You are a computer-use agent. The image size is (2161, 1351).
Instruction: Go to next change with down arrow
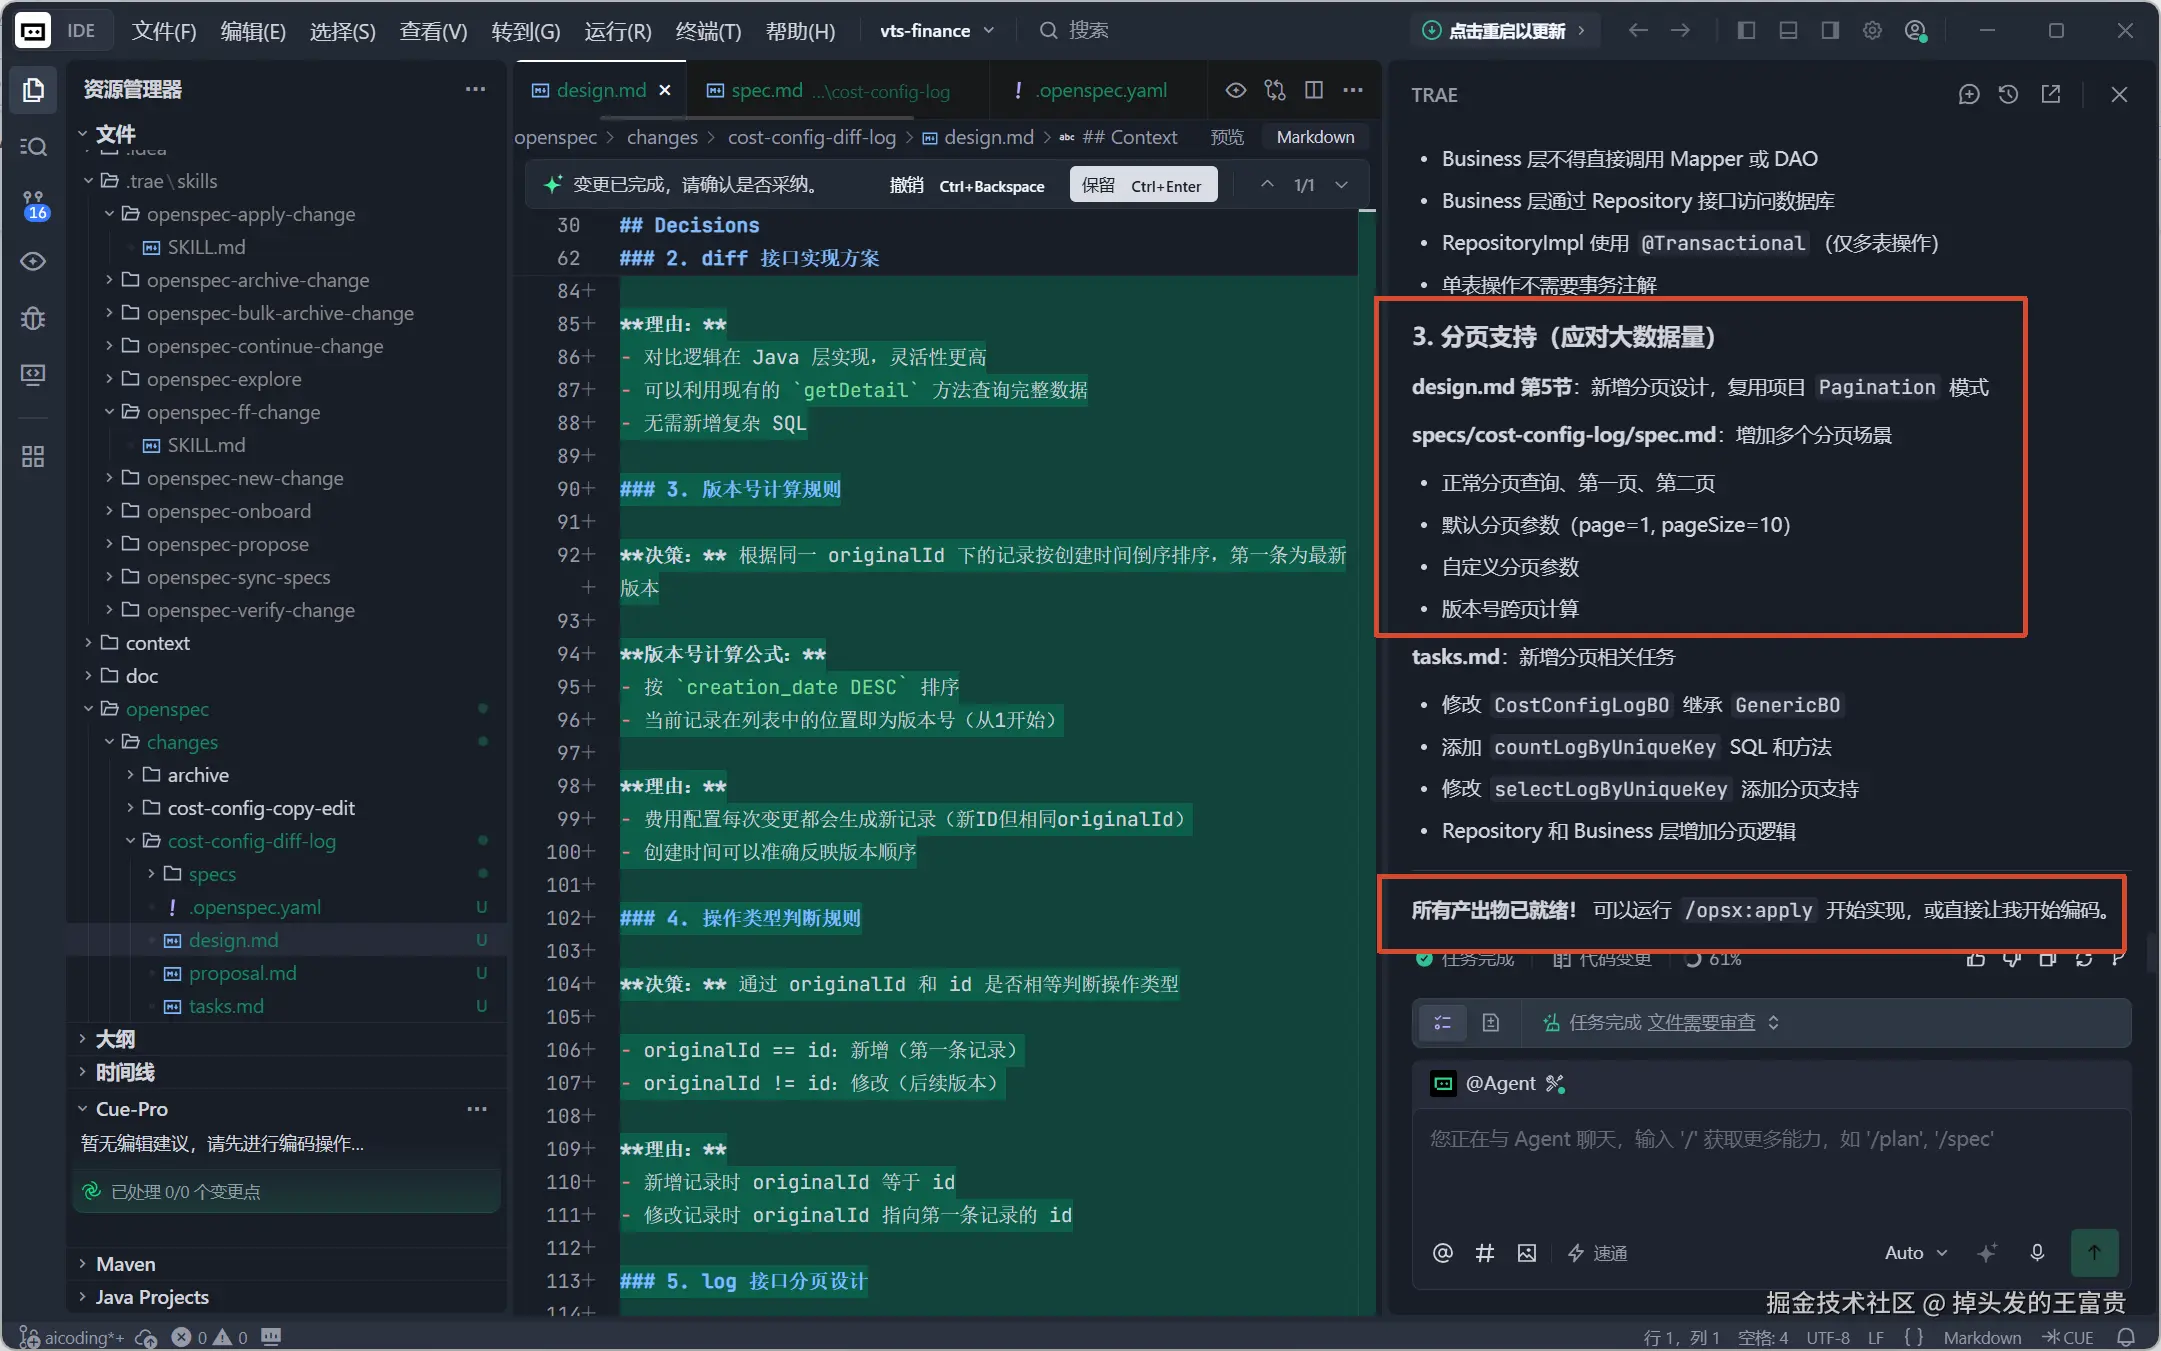pos(1342,185)
